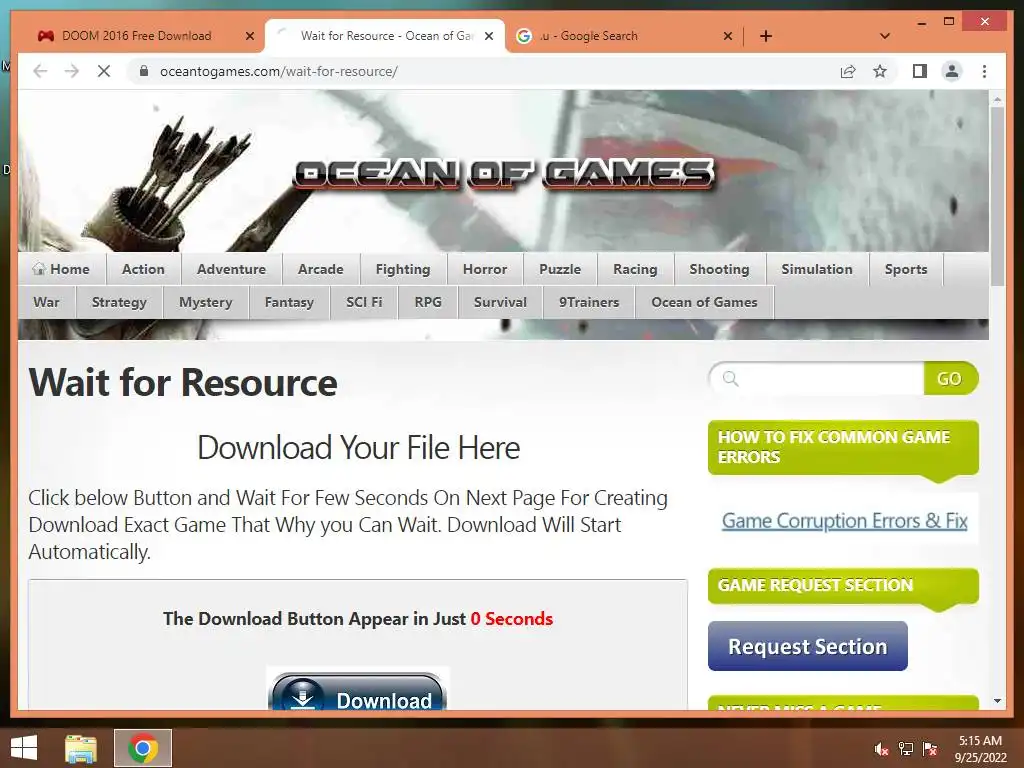Click the network tray icon
This screenshot has height=768, width=1024.
(x=906, y=749)
